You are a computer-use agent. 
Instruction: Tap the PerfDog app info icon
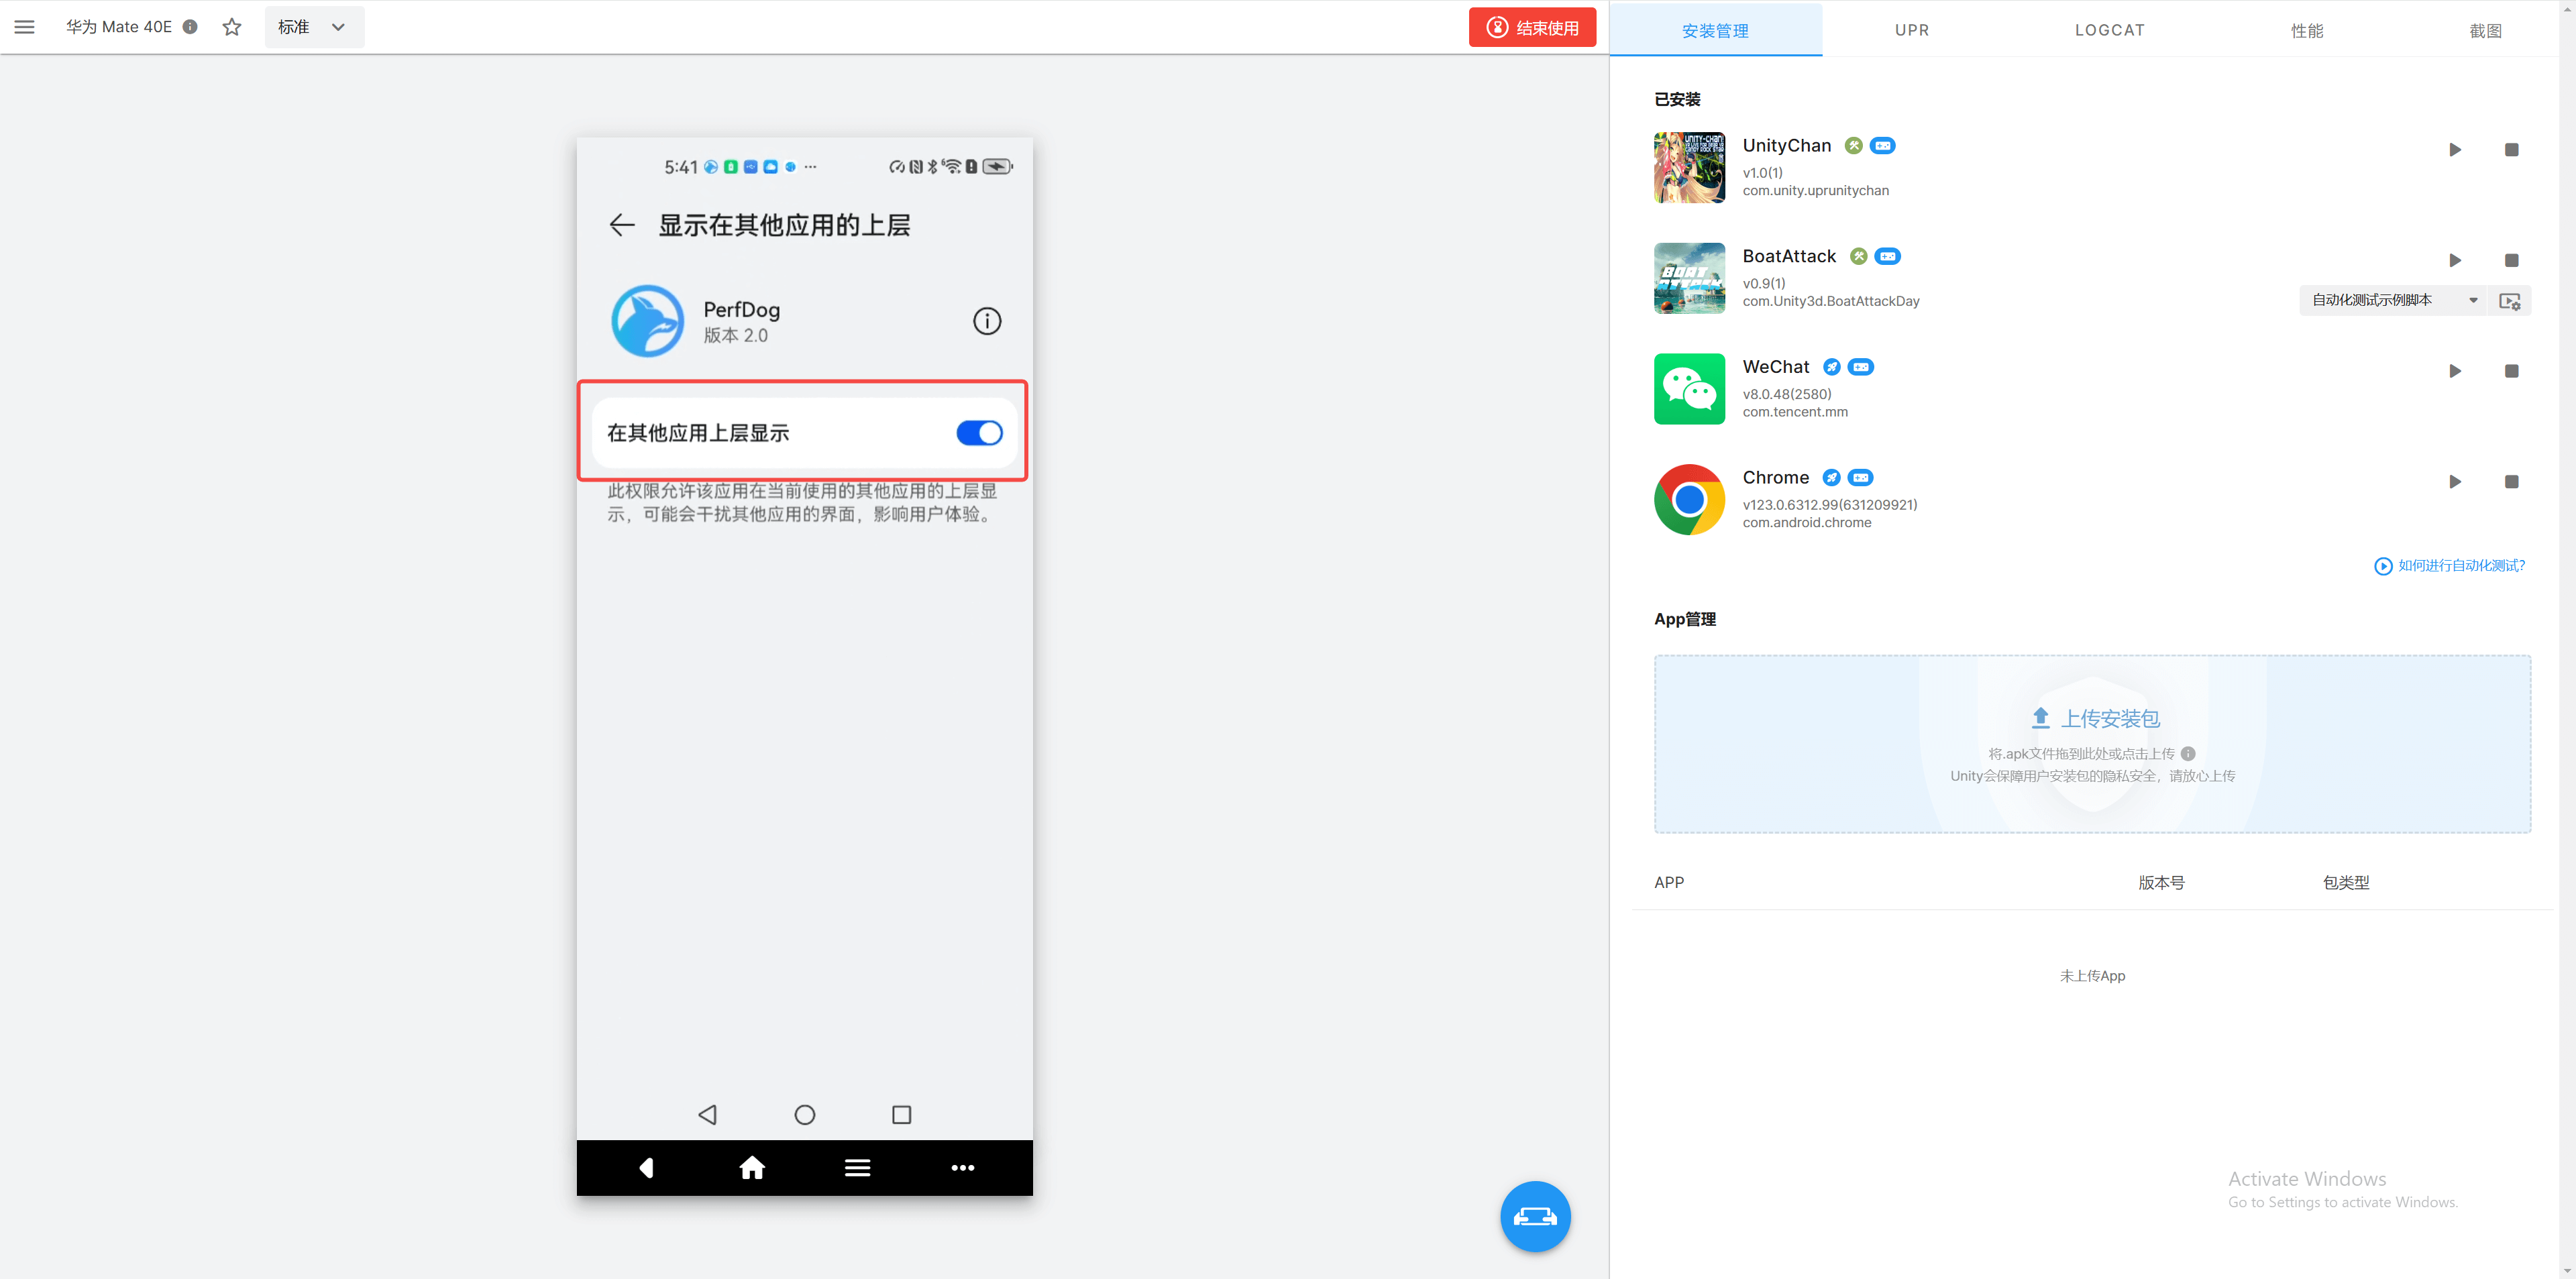(x=986, y=321)
